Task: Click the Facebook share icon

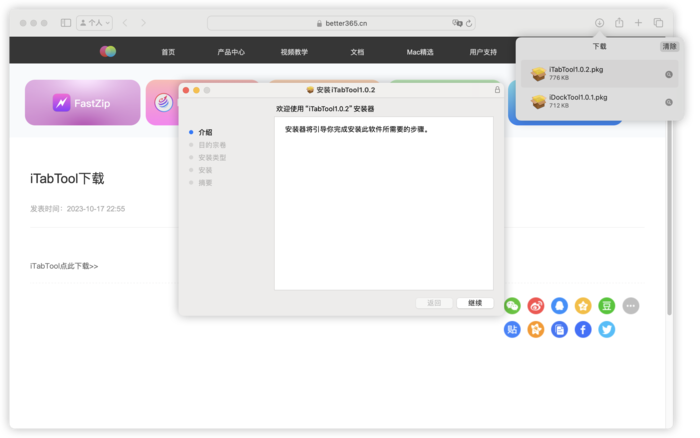Action: pos(583,329)
